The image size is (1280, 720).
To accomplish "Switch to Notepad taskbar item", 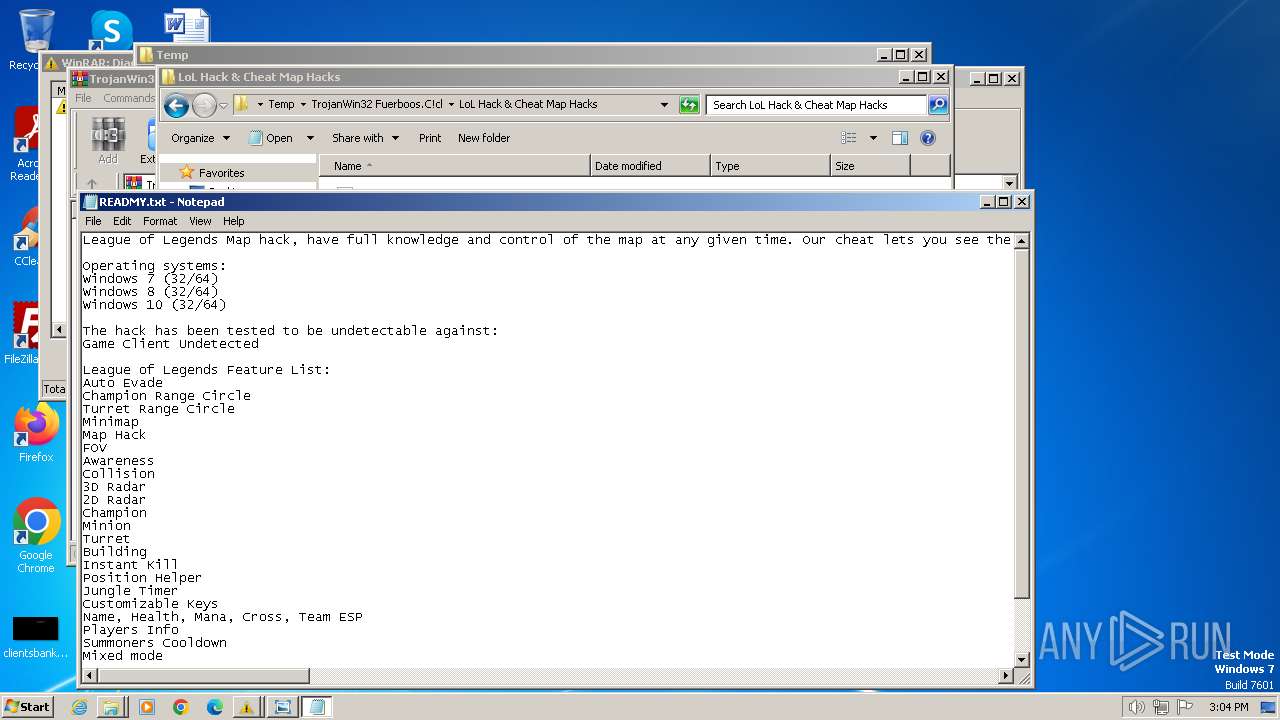I will (317, 707).
